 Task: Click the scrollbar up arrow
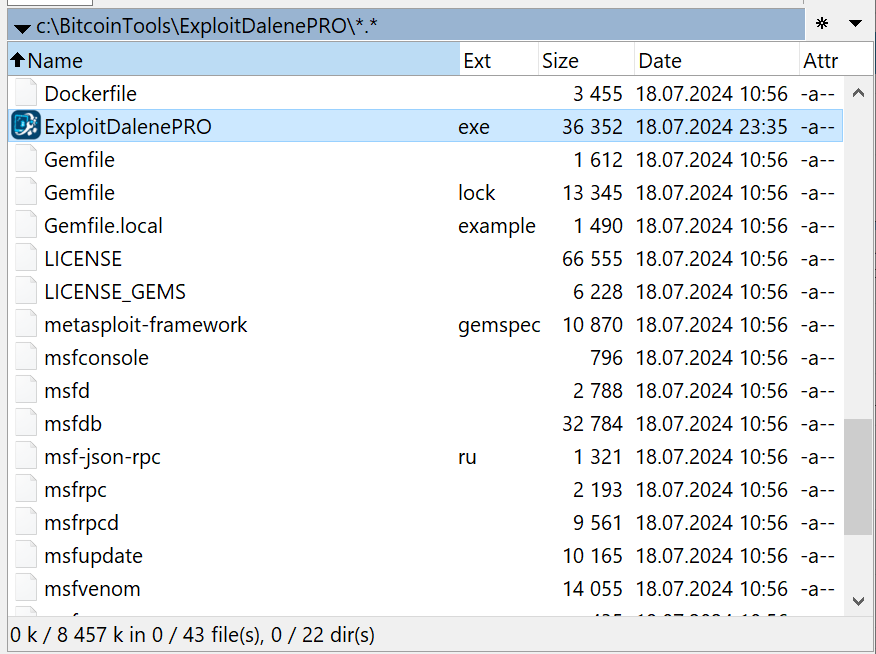(x=858, y=93)
